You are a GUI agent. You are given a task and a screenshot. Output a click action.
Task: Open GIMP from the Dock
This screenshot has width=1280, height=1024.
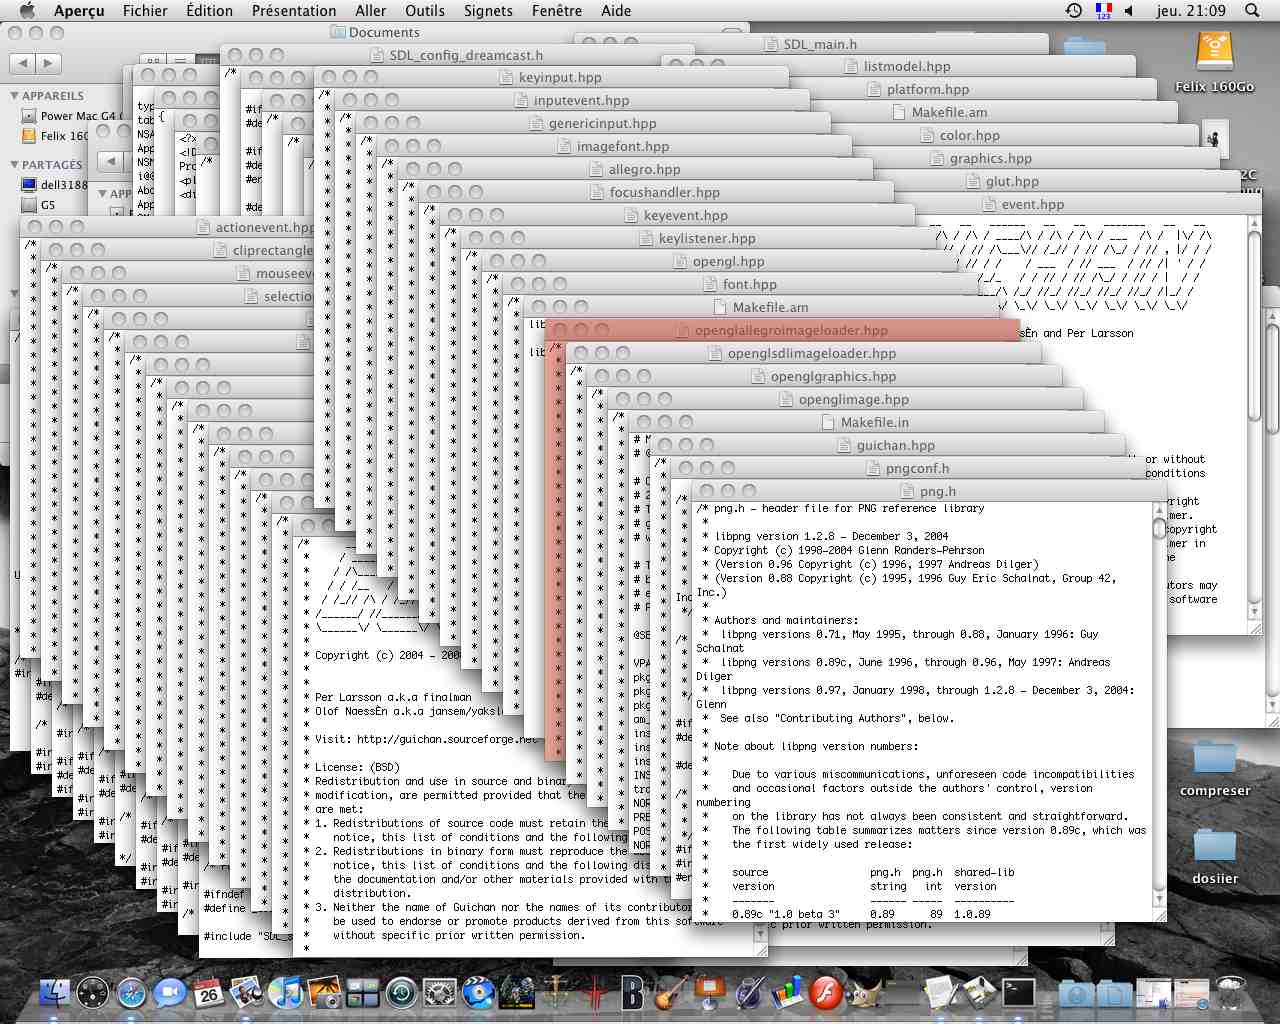pos(864,993)
